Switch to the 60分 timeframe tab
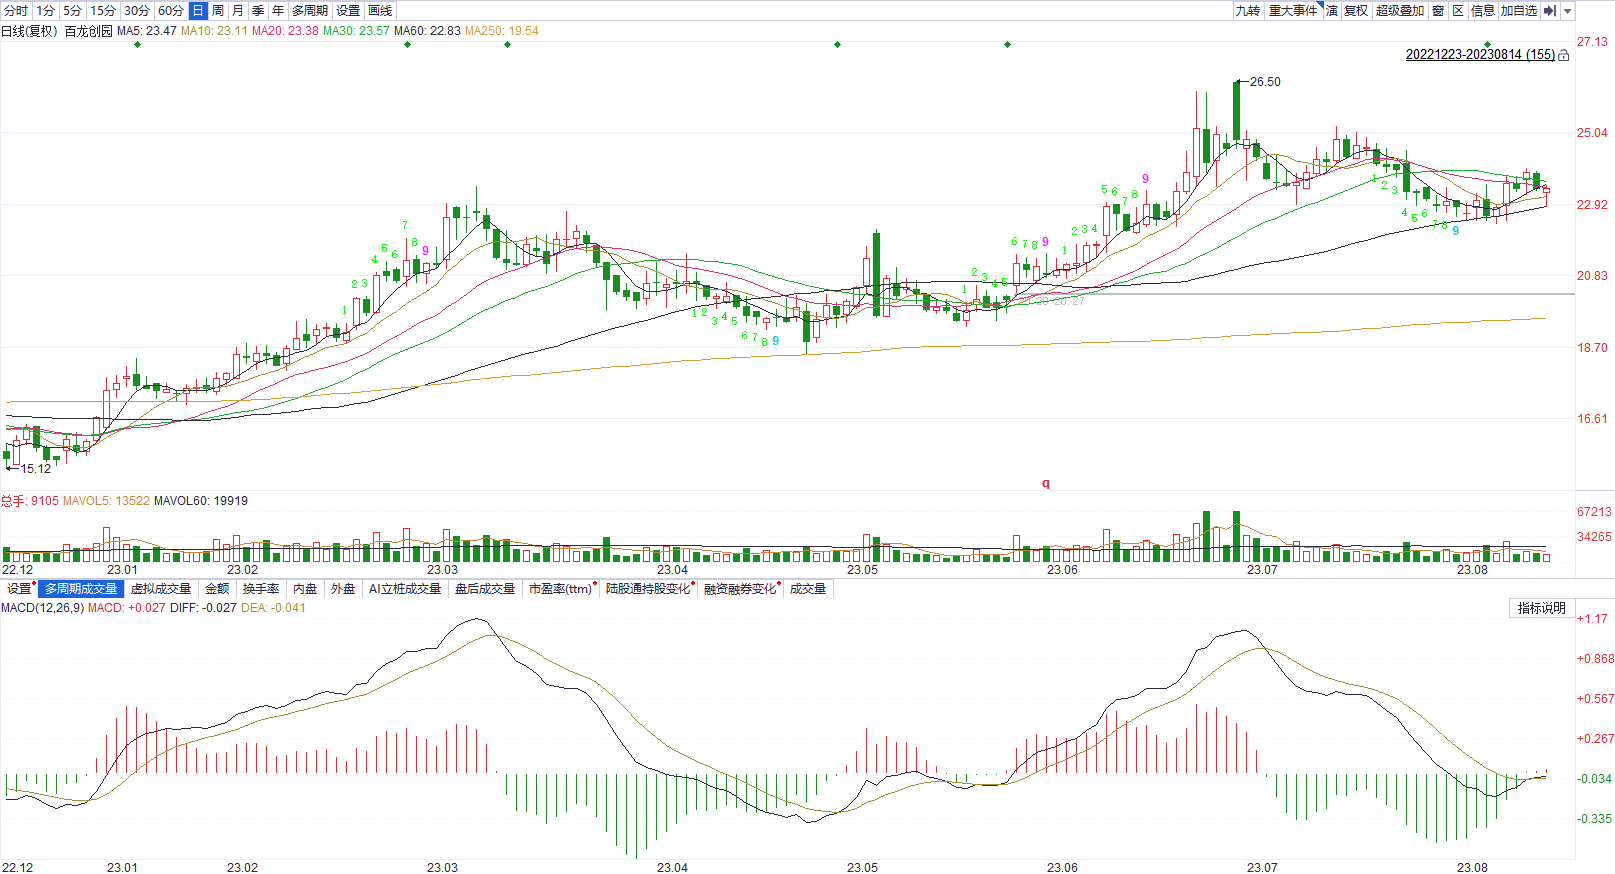This screenshot has height=874, width=1615. point(171,10)
